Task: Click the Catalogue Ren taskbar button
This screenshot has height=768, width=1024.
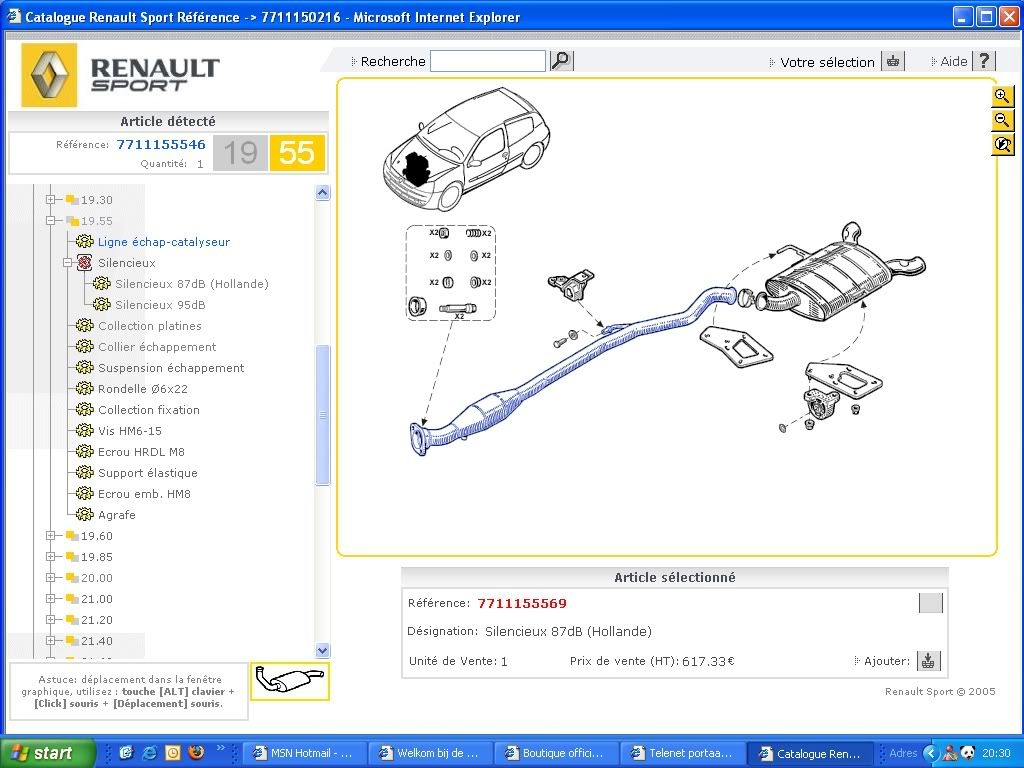Action: click(x=808, y=753)
